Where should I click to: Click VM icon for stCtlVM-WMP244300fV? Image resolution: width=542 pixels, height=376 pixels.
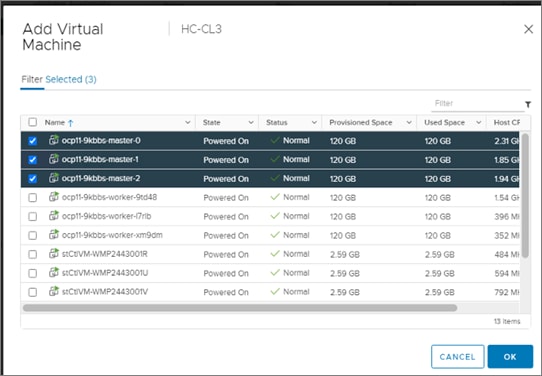pos(54,291)
